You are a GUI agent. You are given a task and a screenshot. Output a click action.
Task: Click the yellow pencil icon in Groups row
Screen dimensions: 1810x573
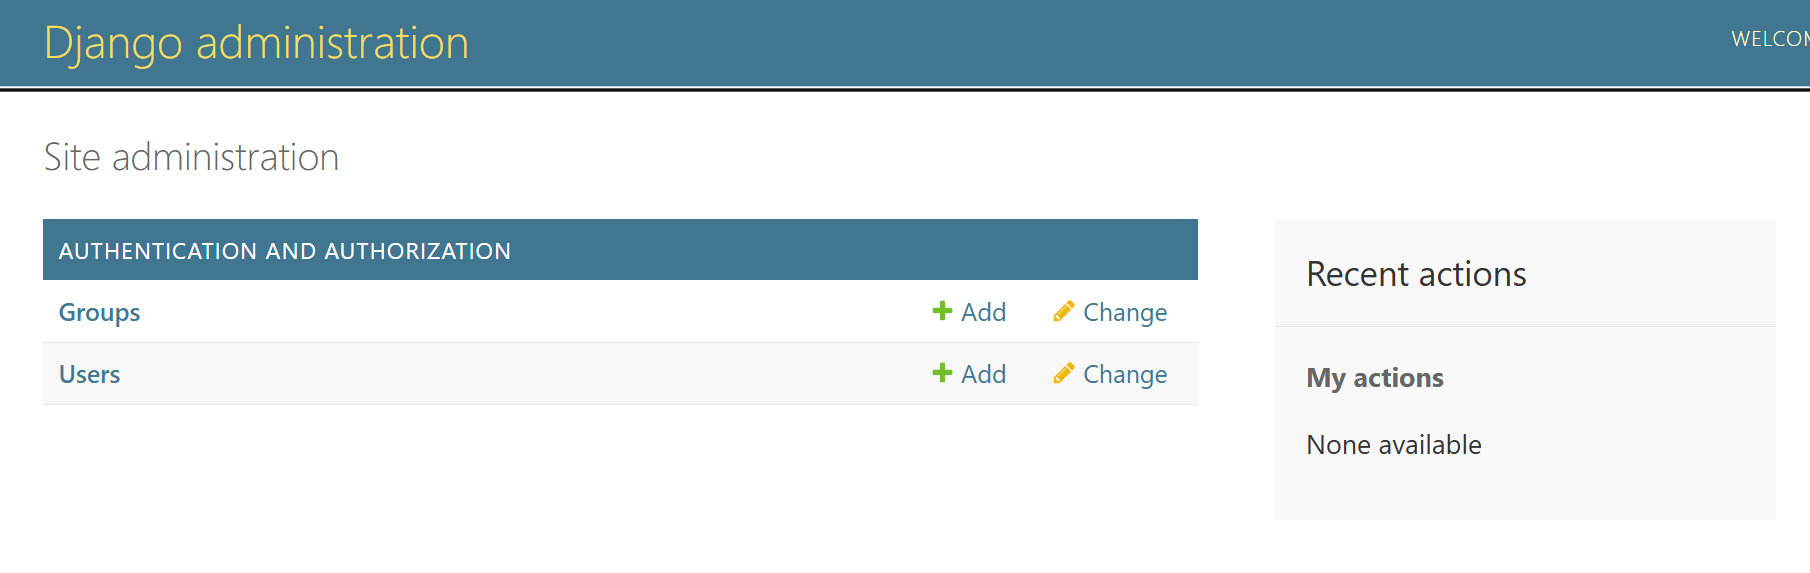1064,311
